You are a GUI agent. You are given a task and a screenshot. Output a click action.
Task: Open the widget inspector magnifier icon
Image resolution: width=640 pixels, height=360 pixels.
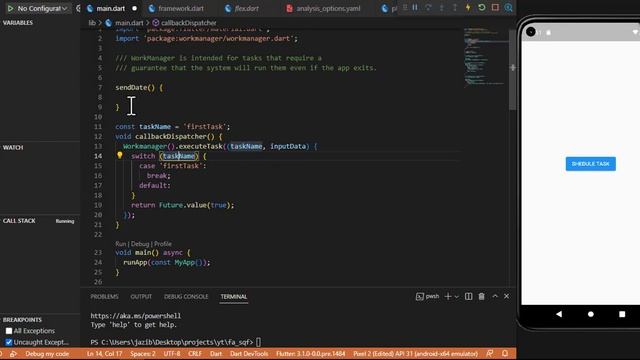tap(508, 7)
